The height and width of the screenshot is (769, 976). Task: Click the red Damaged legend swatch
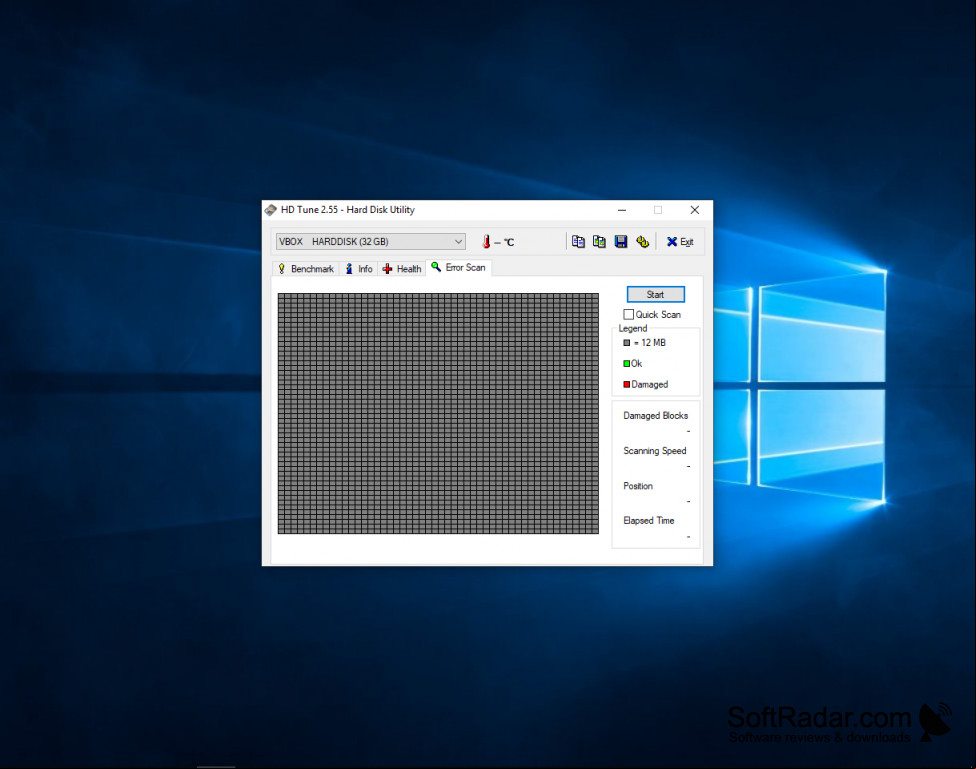pyautogui.click(x=626, y=385)
